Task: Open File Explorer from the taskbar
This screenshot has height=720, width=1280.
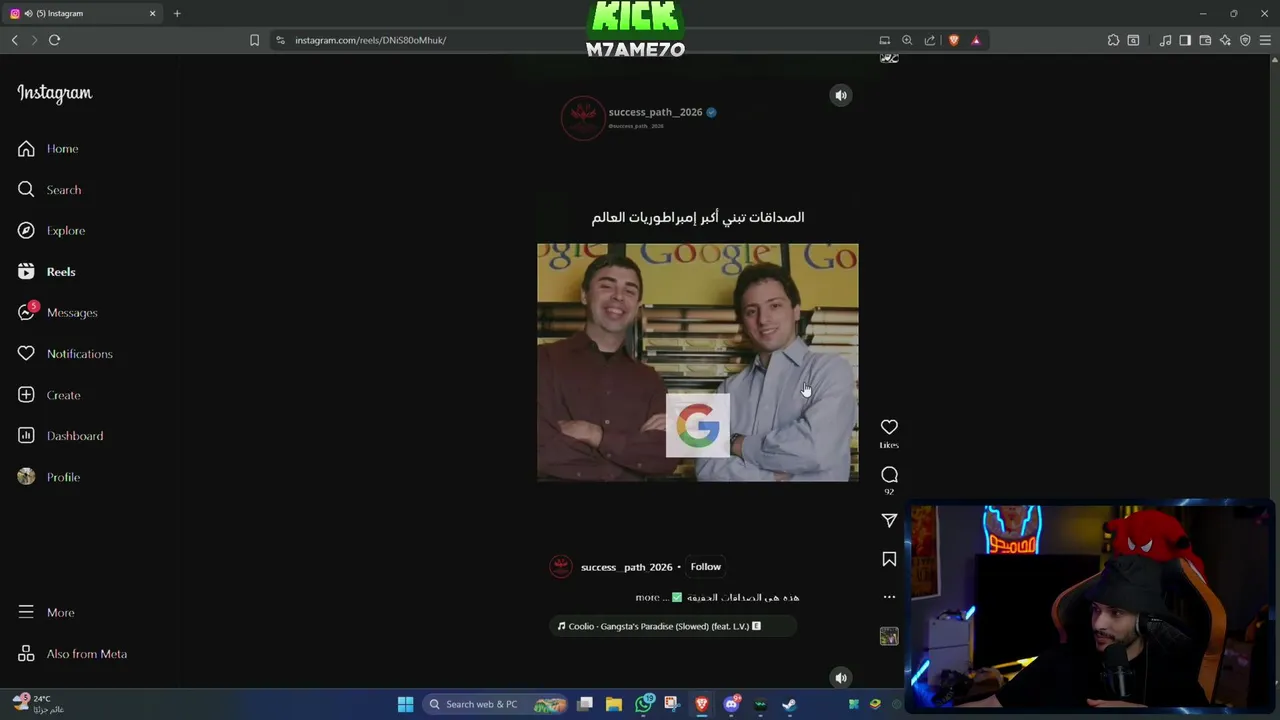Action: click(614, 704)
